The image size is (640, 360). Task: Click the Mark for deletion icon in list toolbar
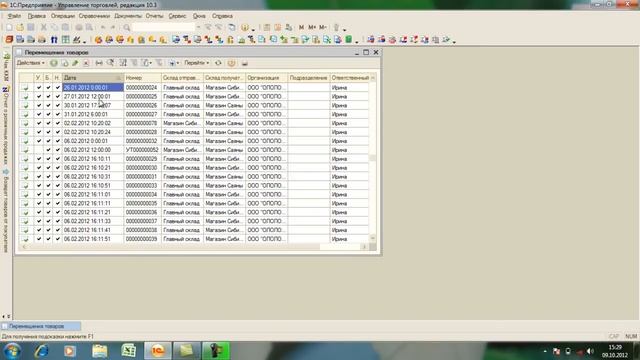(86, 63)
